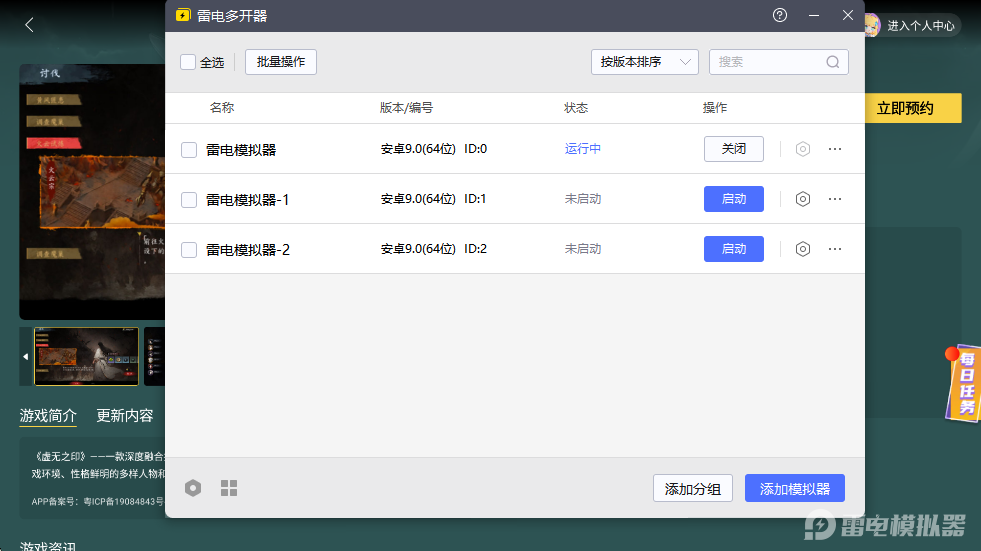
Task: Go back with arrow in background window
Action: 29,25
